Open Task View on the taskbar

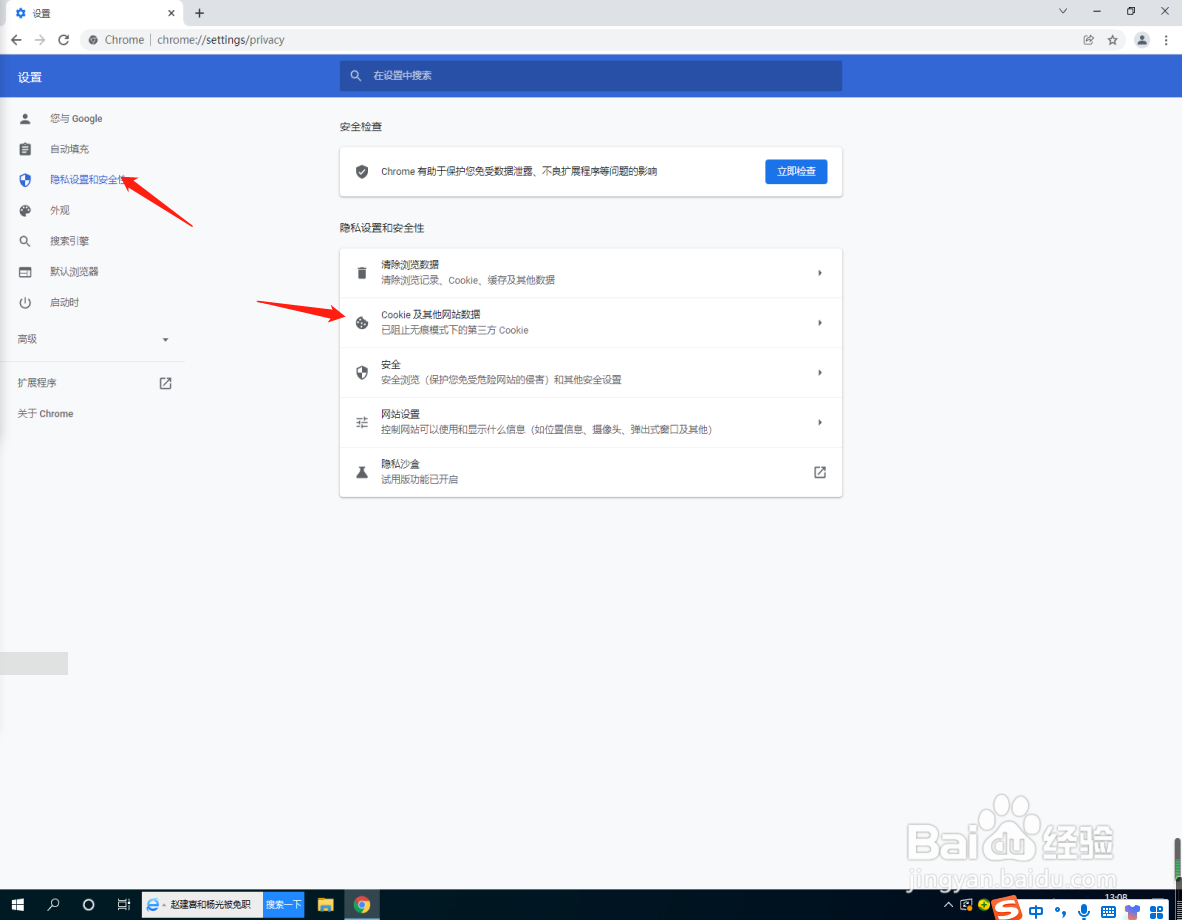point(124,905)
